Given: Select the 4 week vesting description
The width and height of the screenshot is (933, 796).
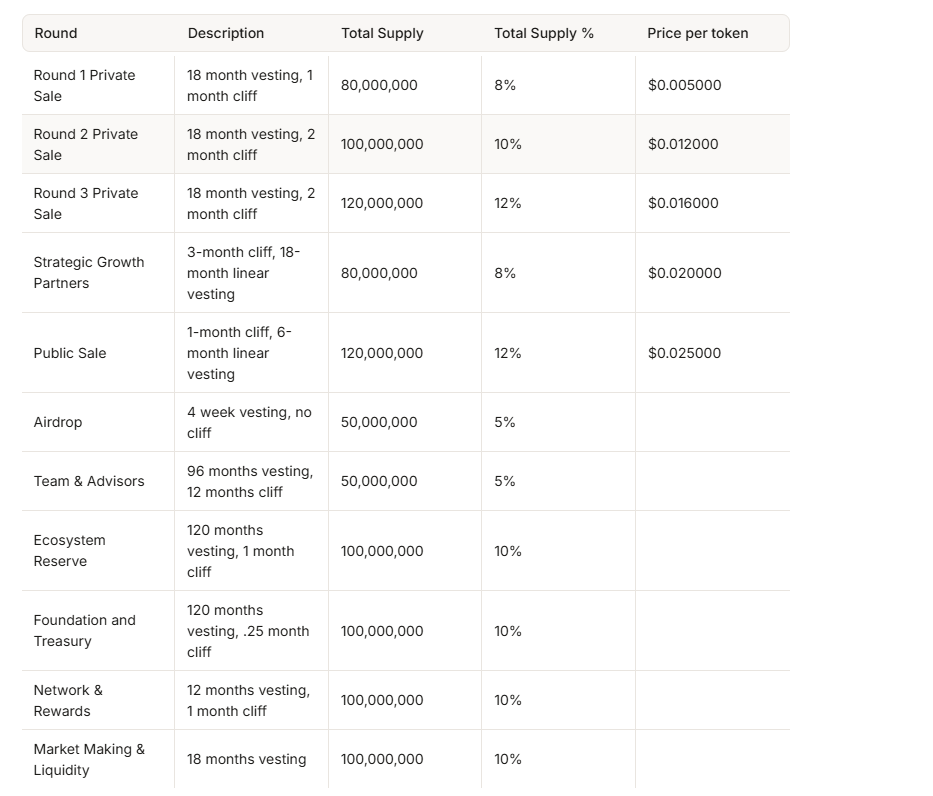Looking at the screenshot, I should [x=249, y=422].
